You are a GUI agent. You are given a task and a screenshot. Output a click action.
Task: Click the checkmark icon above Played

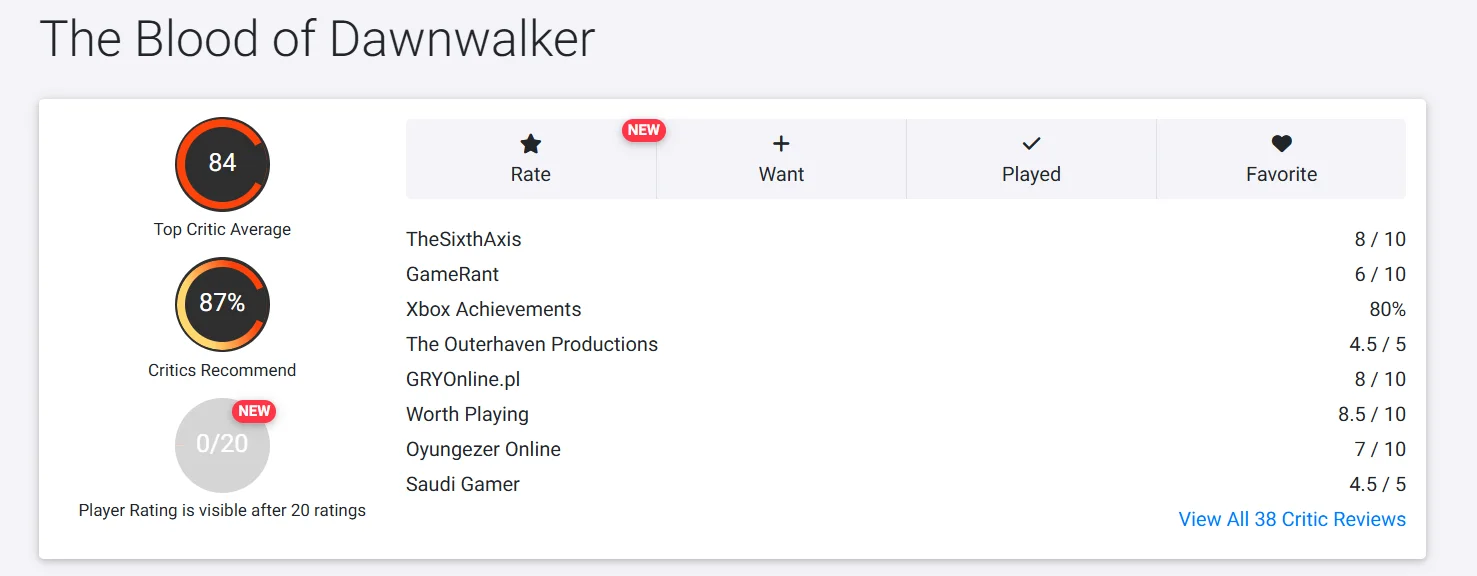[1031, 144]
